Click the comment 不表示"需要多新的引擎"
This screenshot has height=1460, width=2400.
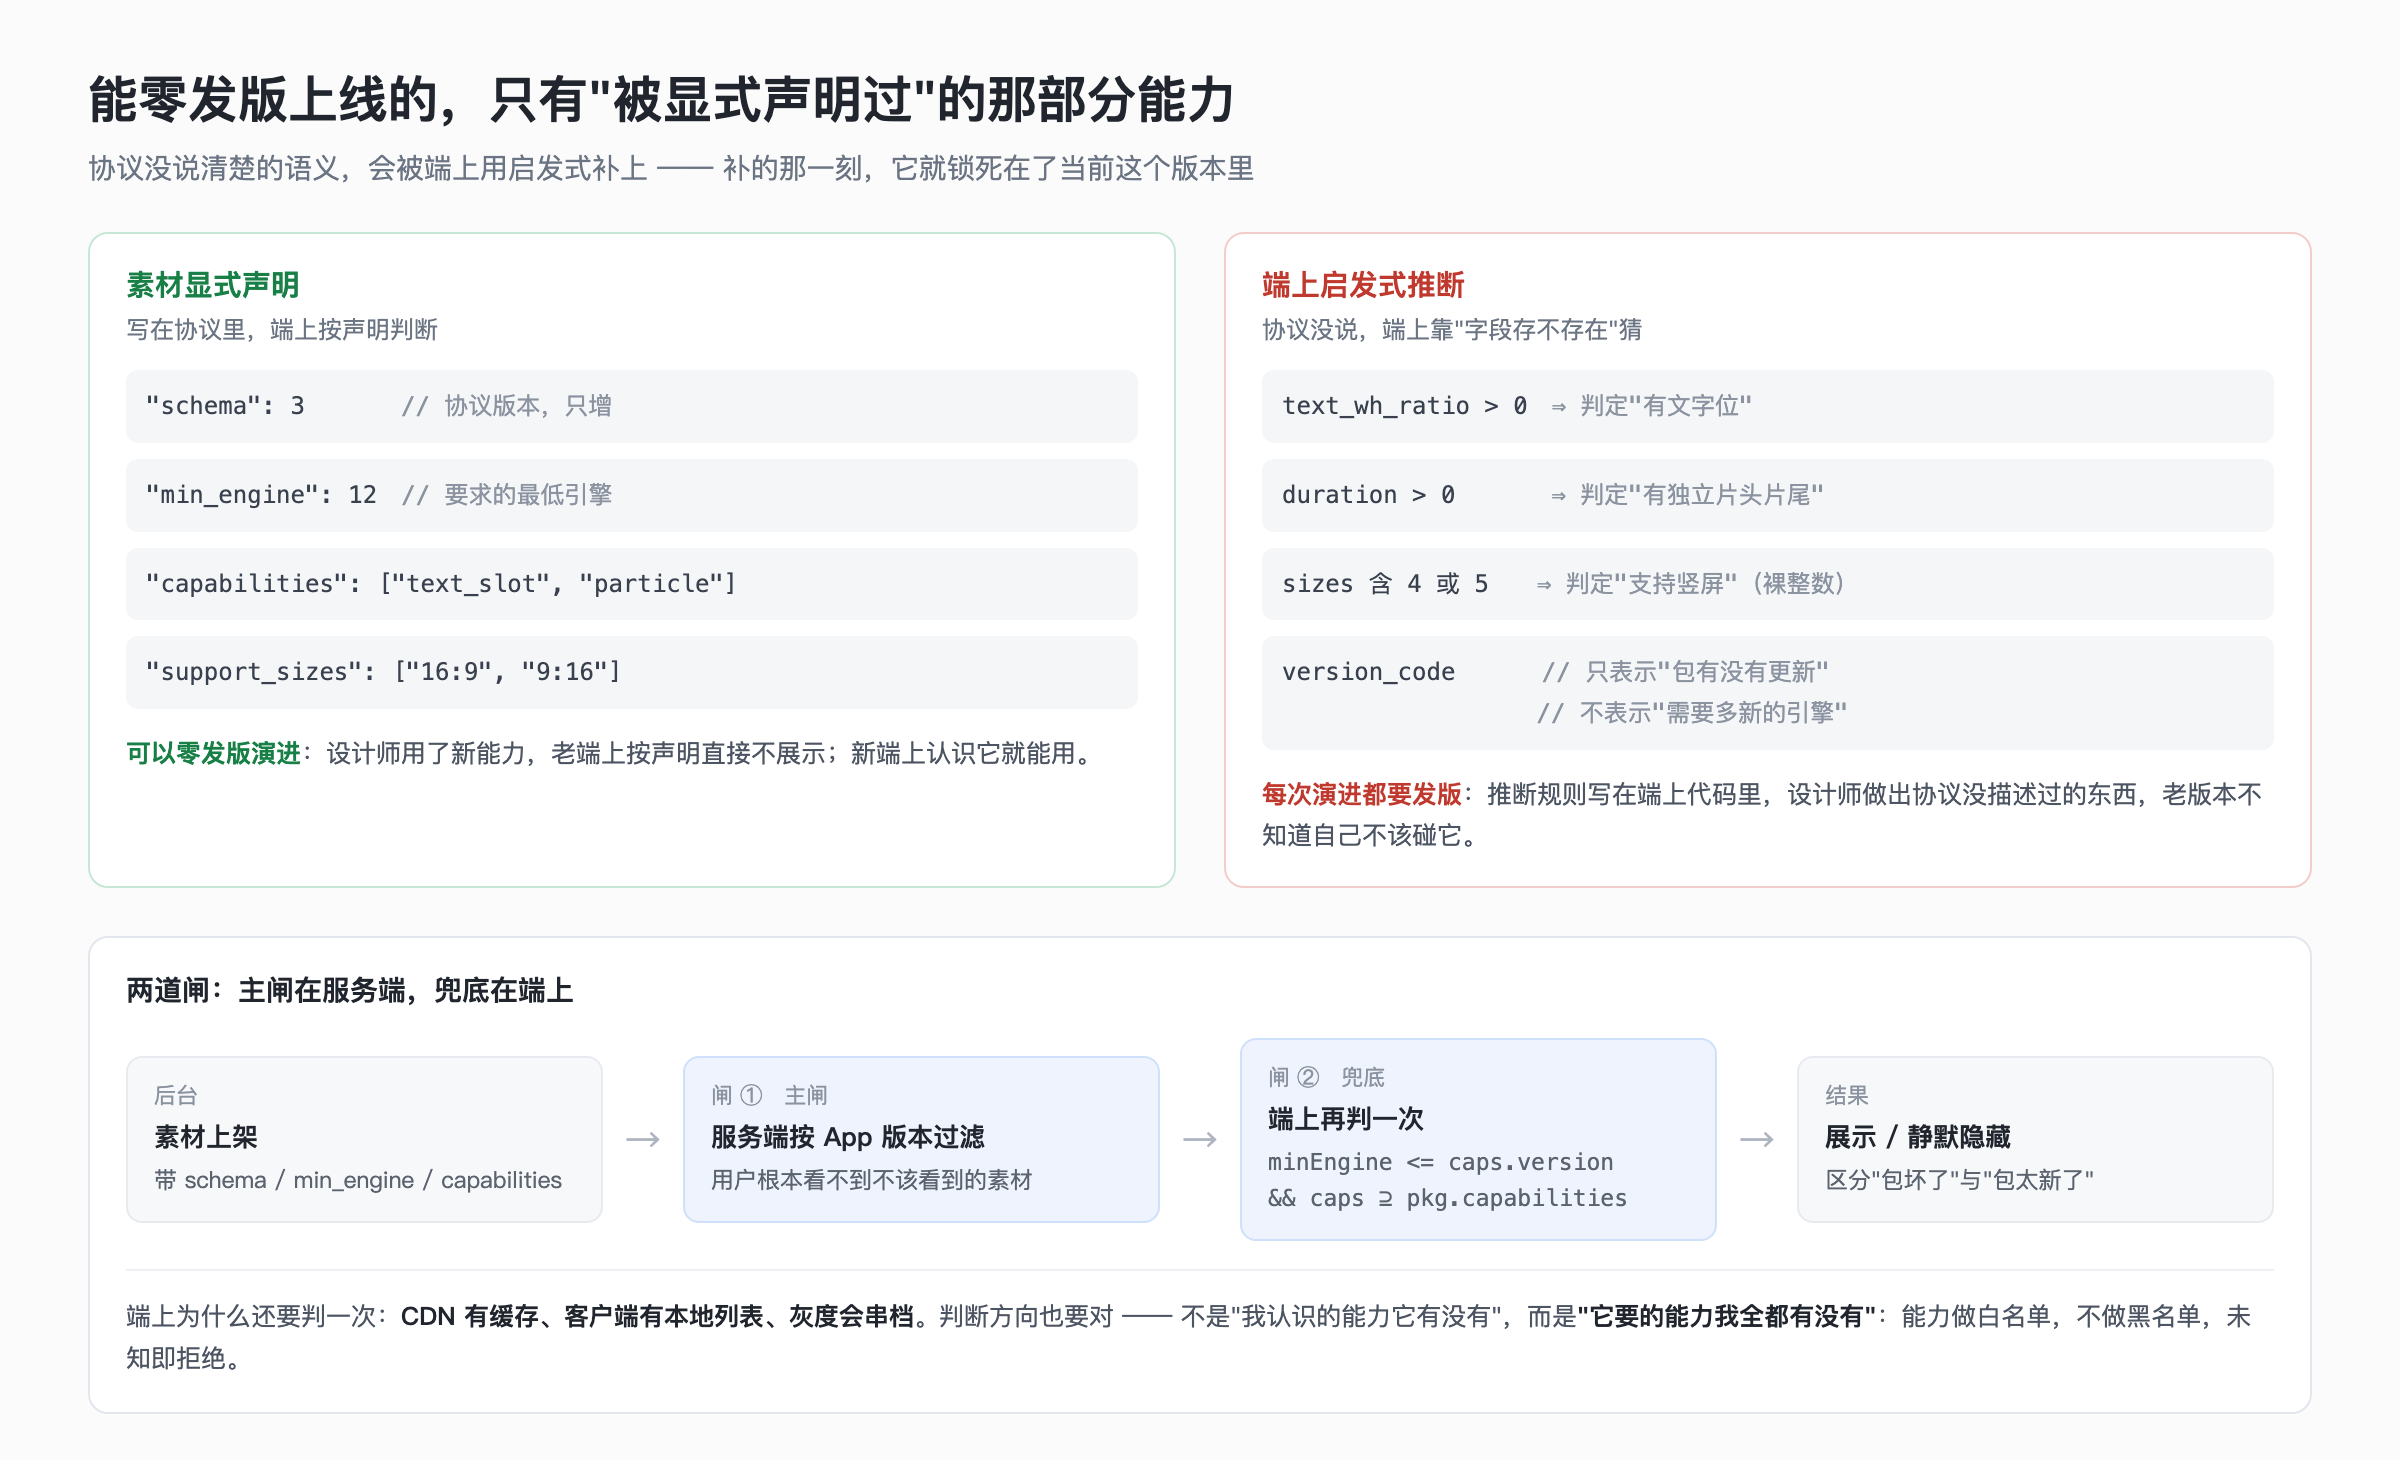click(1692, 713)
